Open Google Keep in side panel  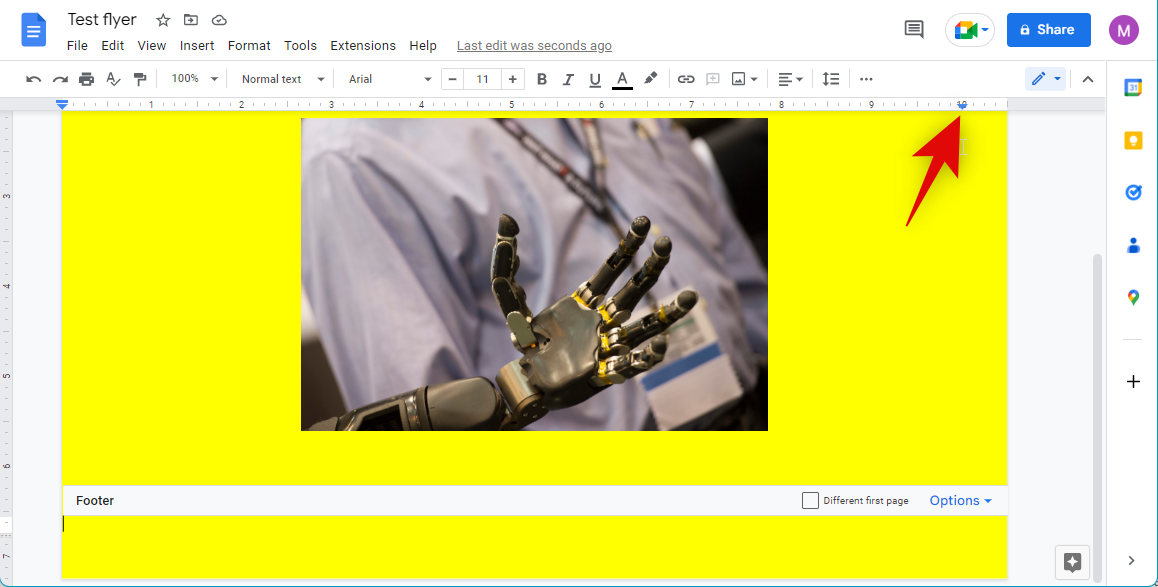point(1133,140)
